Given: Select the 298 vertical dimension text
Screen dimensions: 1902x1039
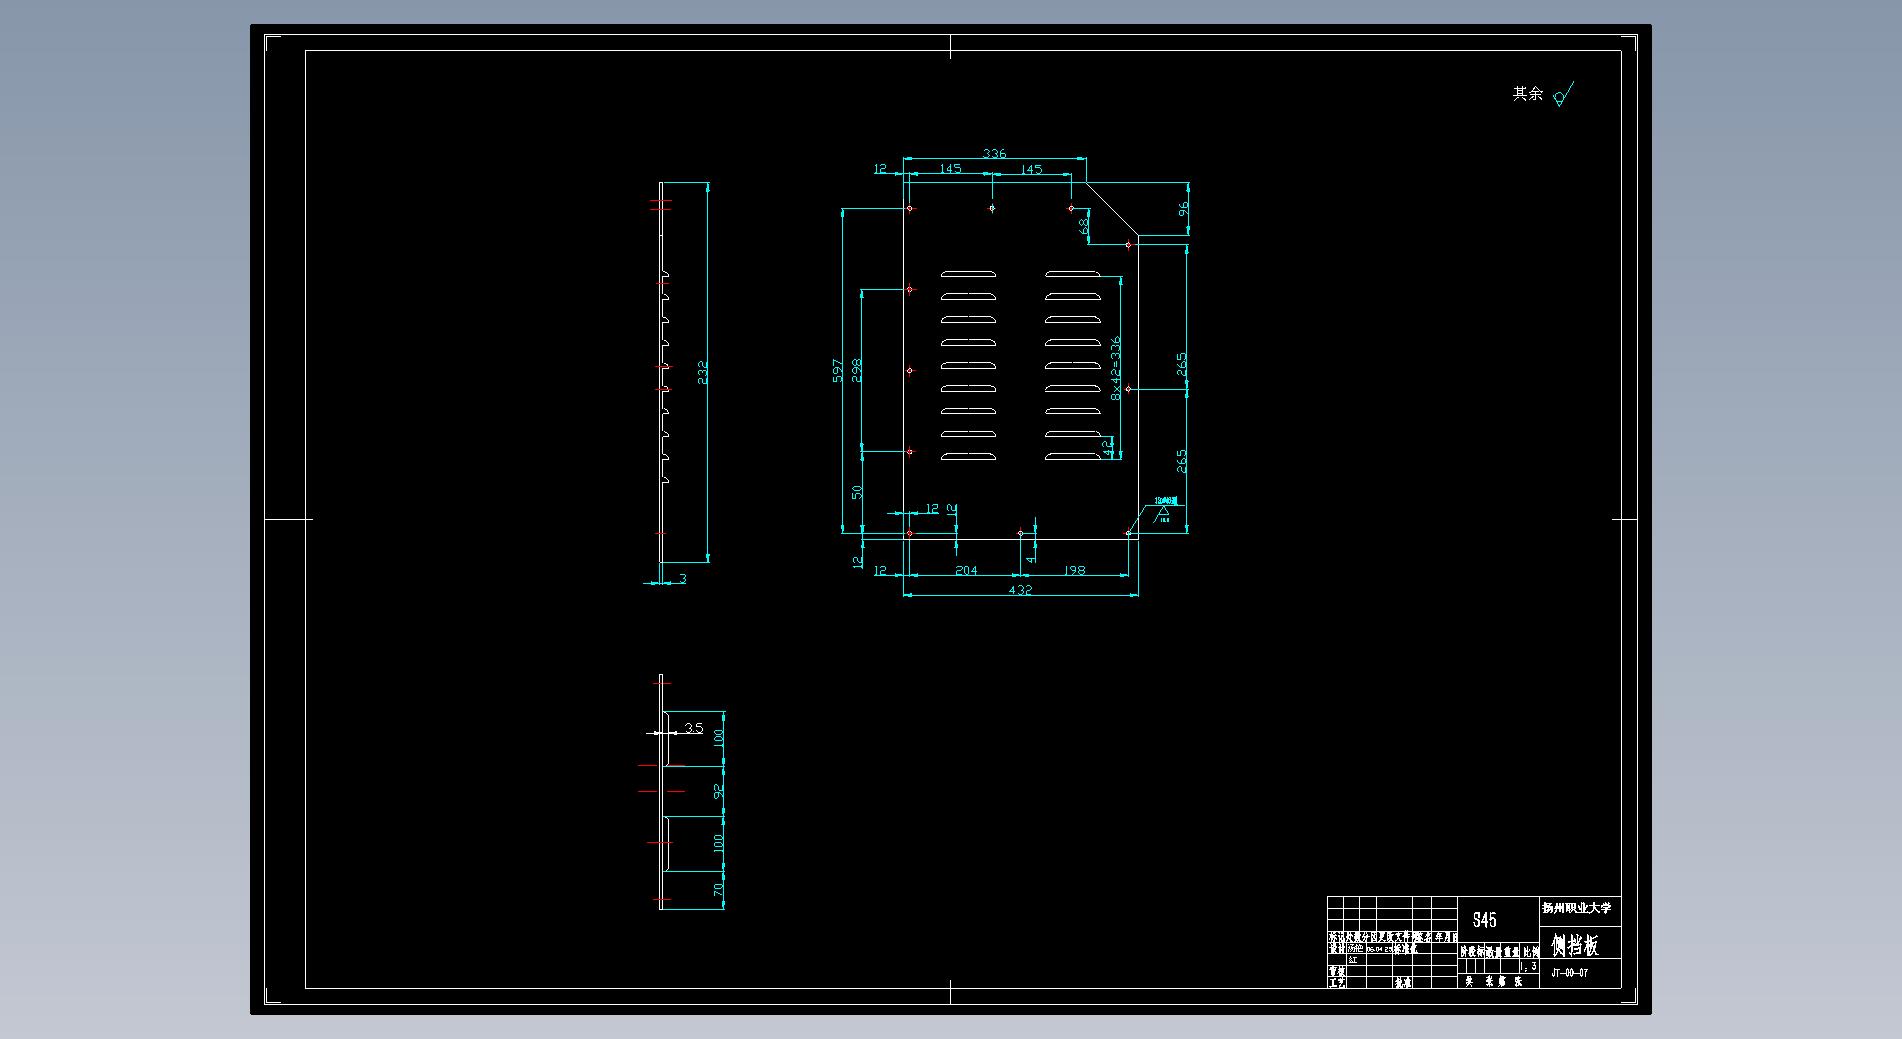Looking at the screenshot, I should tap(856, 371).
